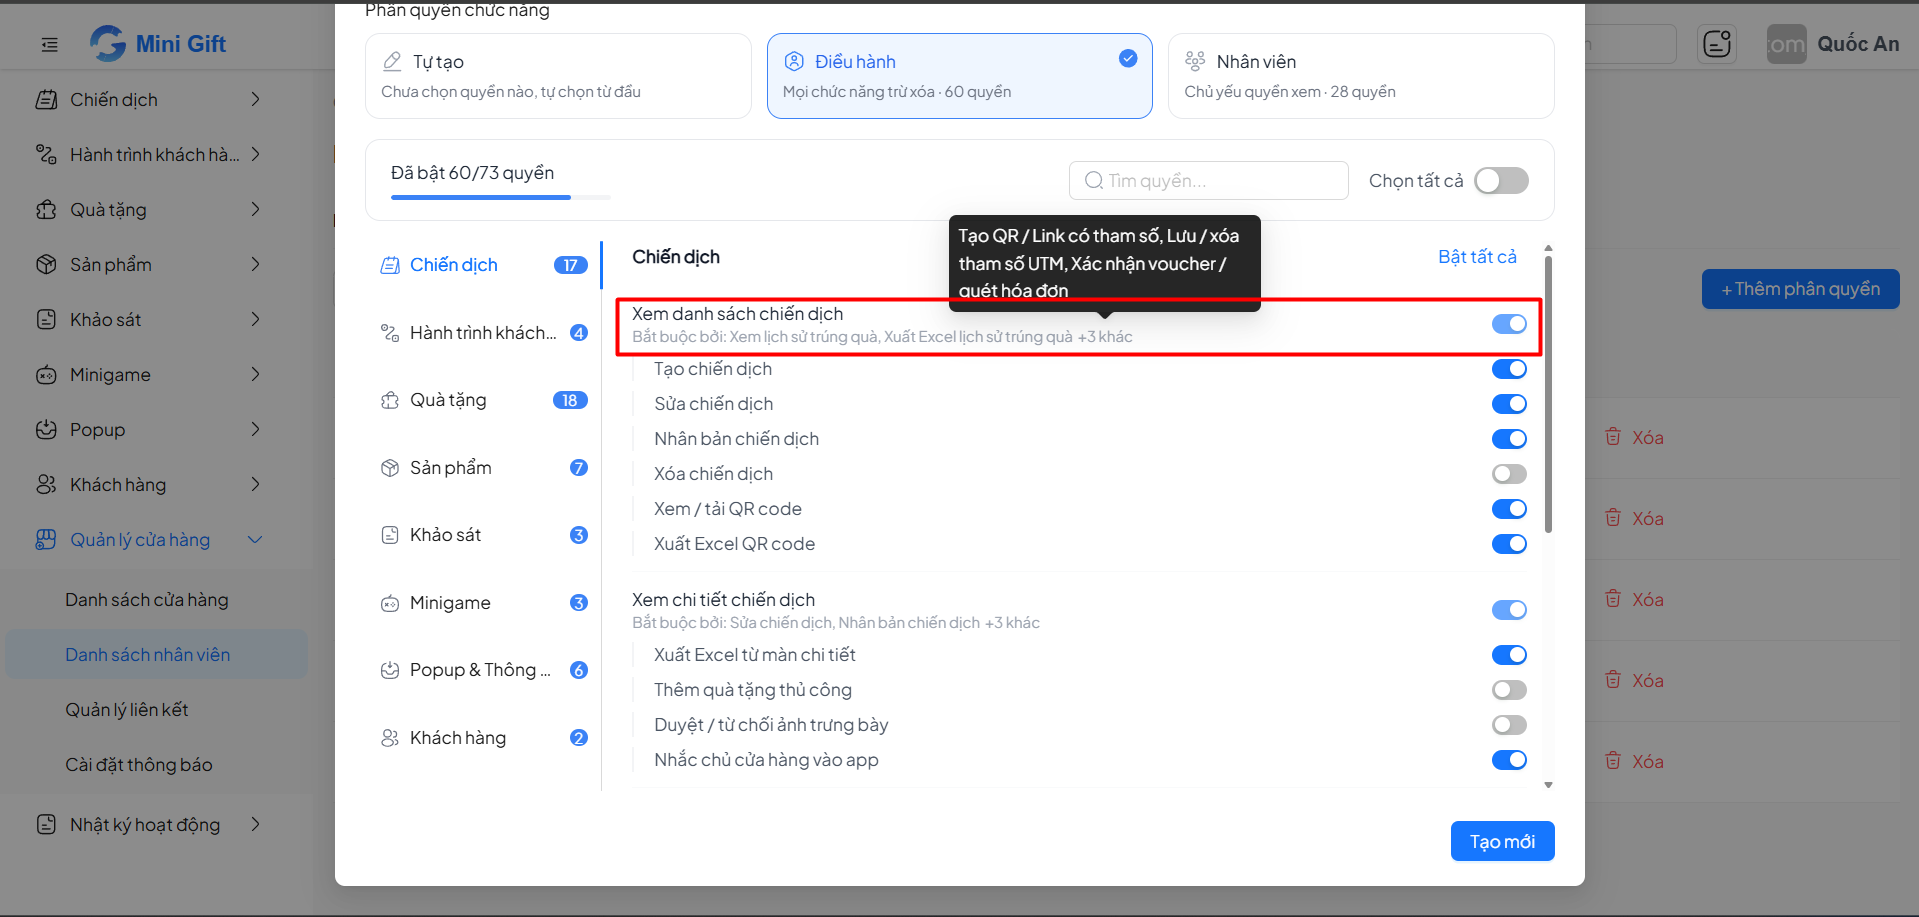Choose the Nhân viên role preset card
1919x917 pixels.
pyautogui.click(x=1361, y=76)
